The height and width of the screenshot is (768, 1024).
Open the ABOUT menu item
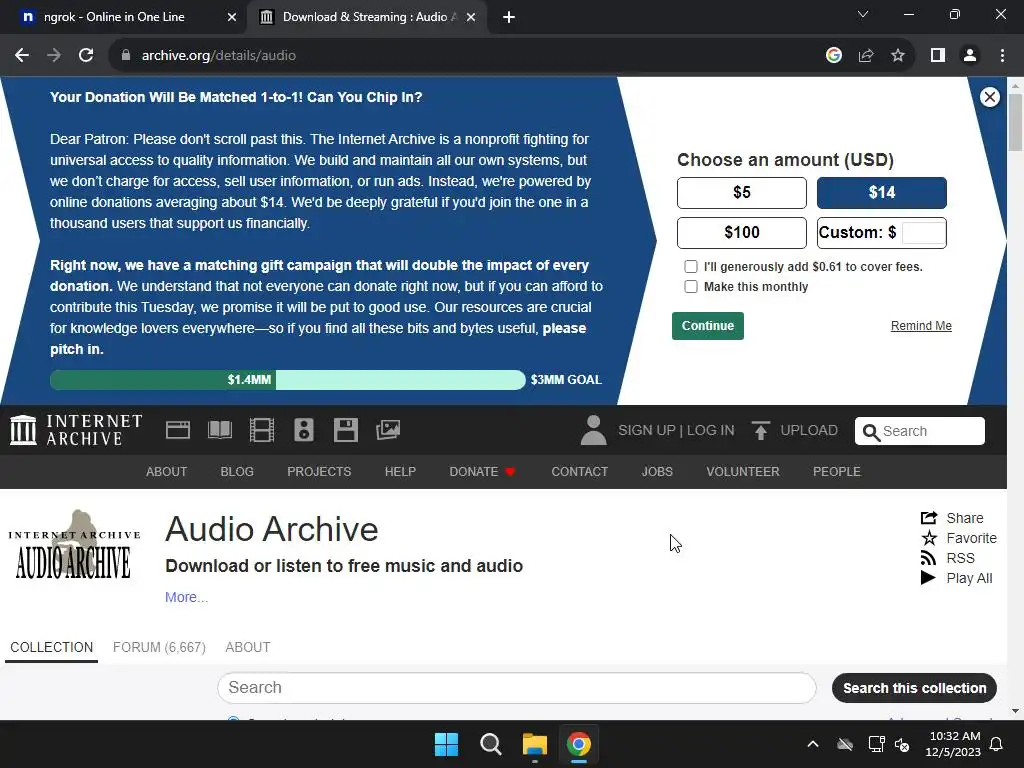click(167, 472)
